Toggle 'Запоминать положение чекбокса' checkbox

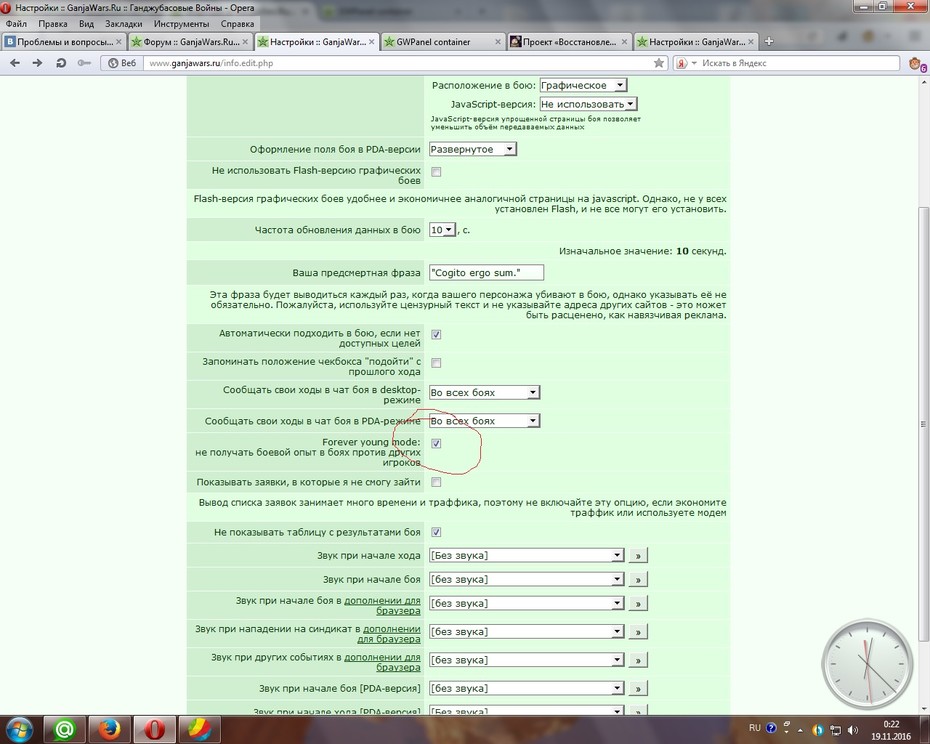pos(436,363)
